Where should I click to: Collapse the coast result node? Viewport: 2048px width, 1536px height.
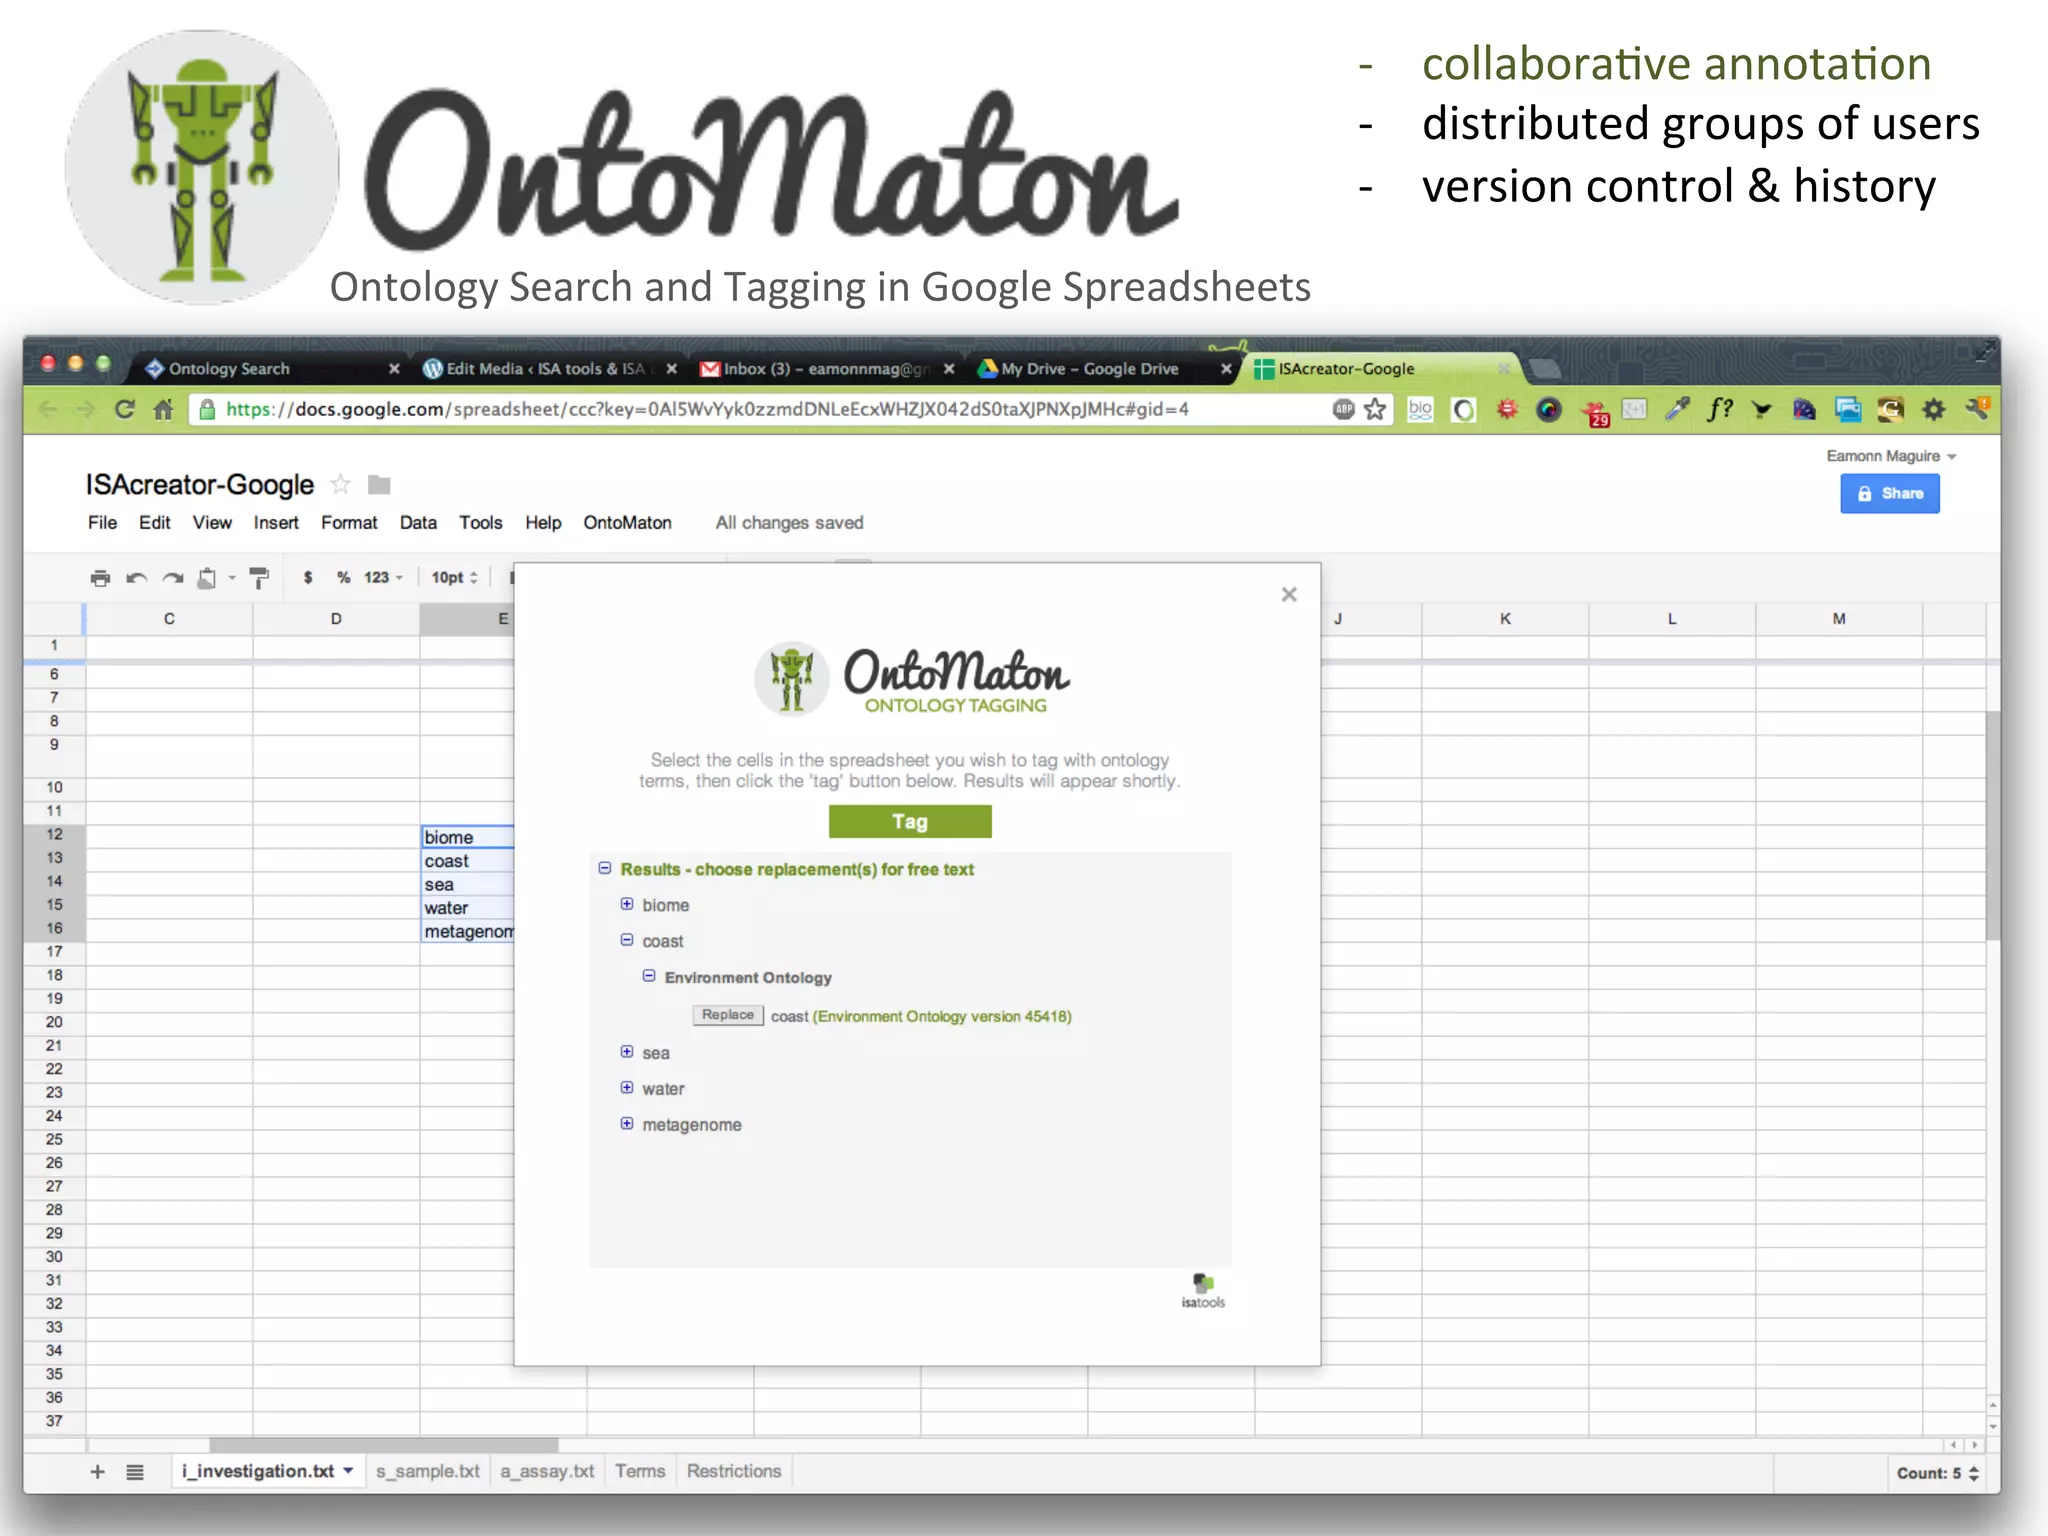click(x=627, y=940)
